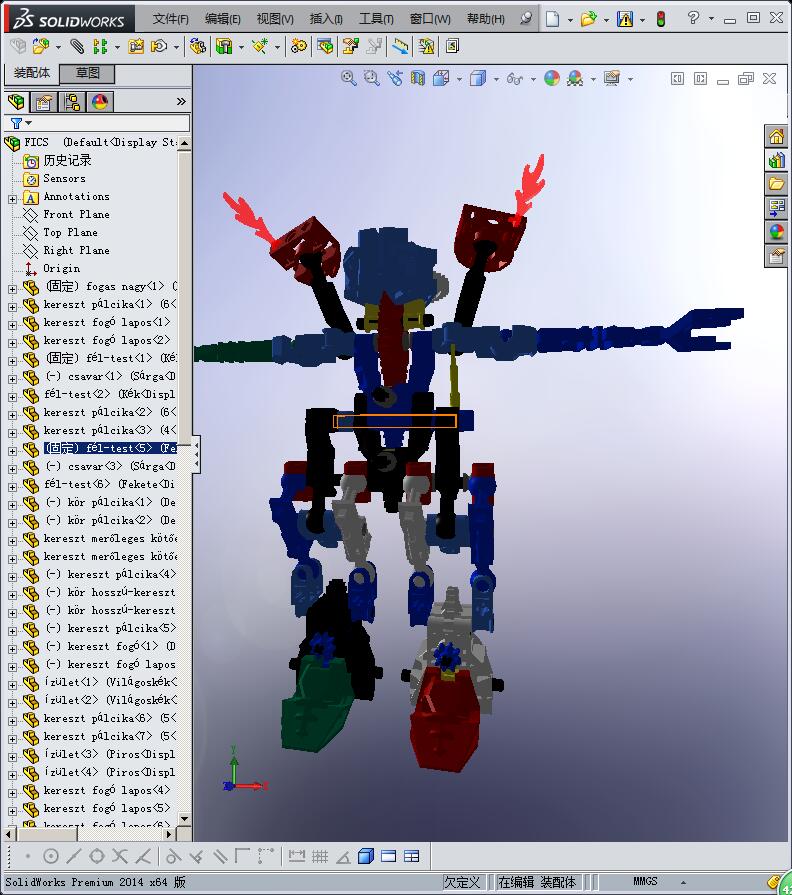The width and height of the screenshot is (792, 895).
Task: Click the Edit Appearance sphere icon
Action: 552,78
